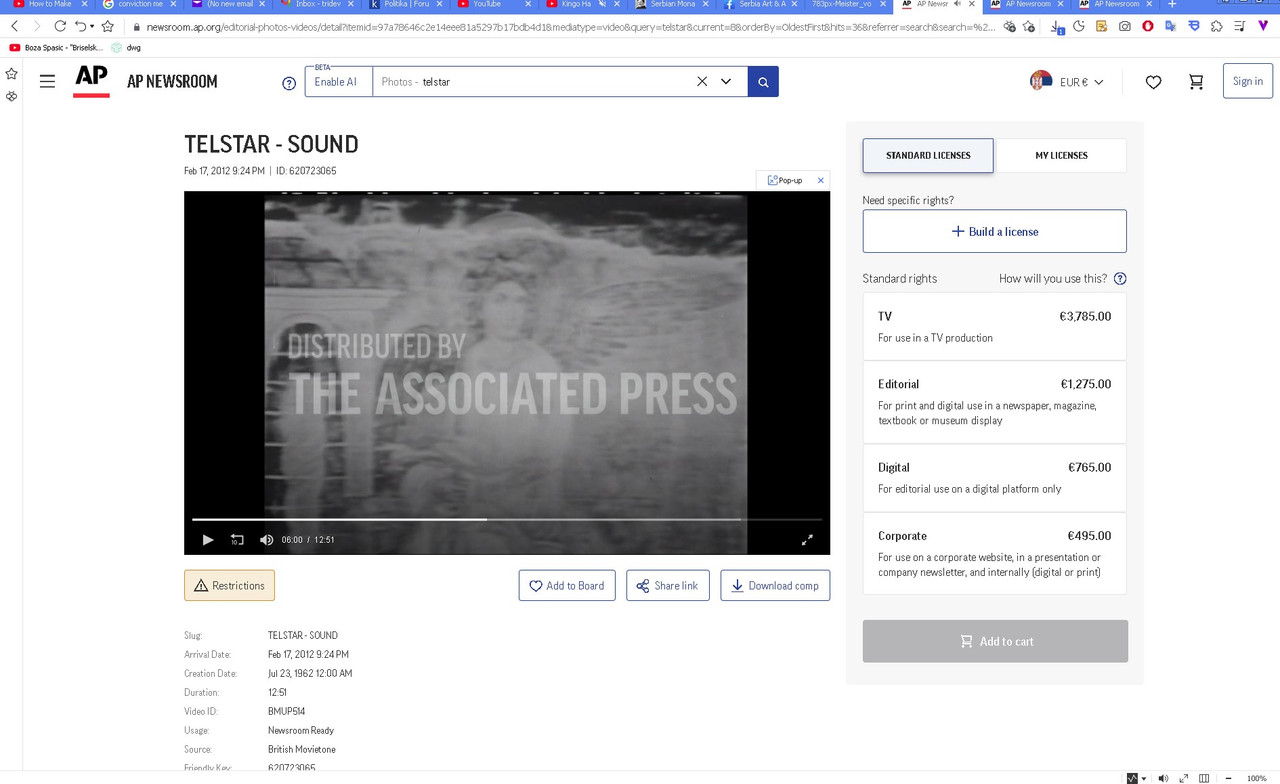Screen dimensions: 1280x784
Task: Open the help question mark beside Enable AI
Action: point(289,83)
